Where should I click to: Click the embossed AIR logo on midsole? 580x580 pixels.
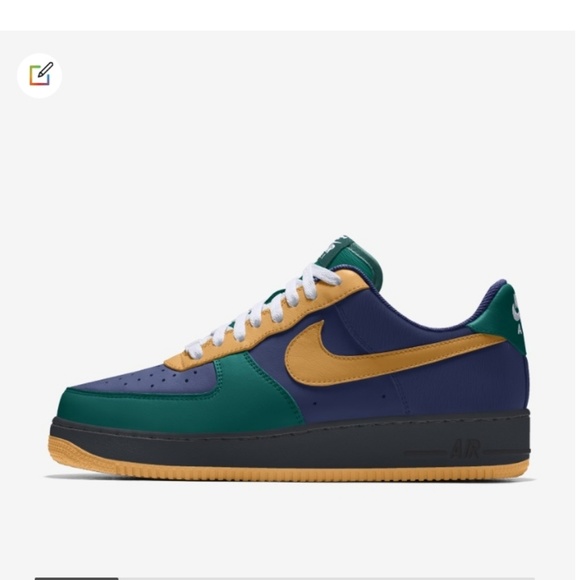(466, 449)
